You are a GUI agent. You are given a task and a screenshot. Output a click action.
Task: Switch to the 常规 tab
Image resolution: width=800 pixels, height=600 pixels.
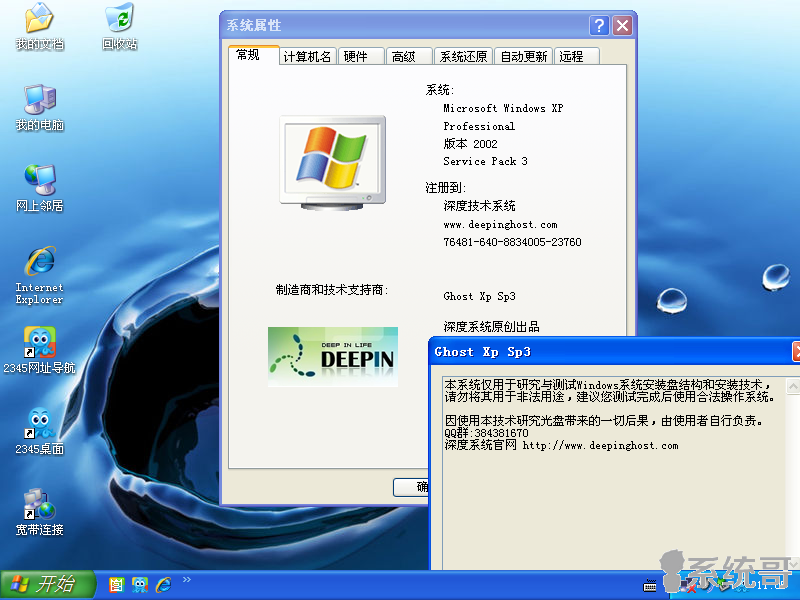pos(254,55)
